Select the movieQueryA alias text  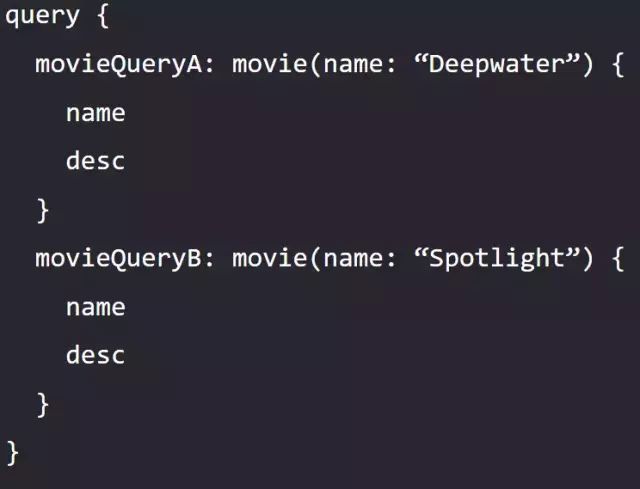point(118,65)
